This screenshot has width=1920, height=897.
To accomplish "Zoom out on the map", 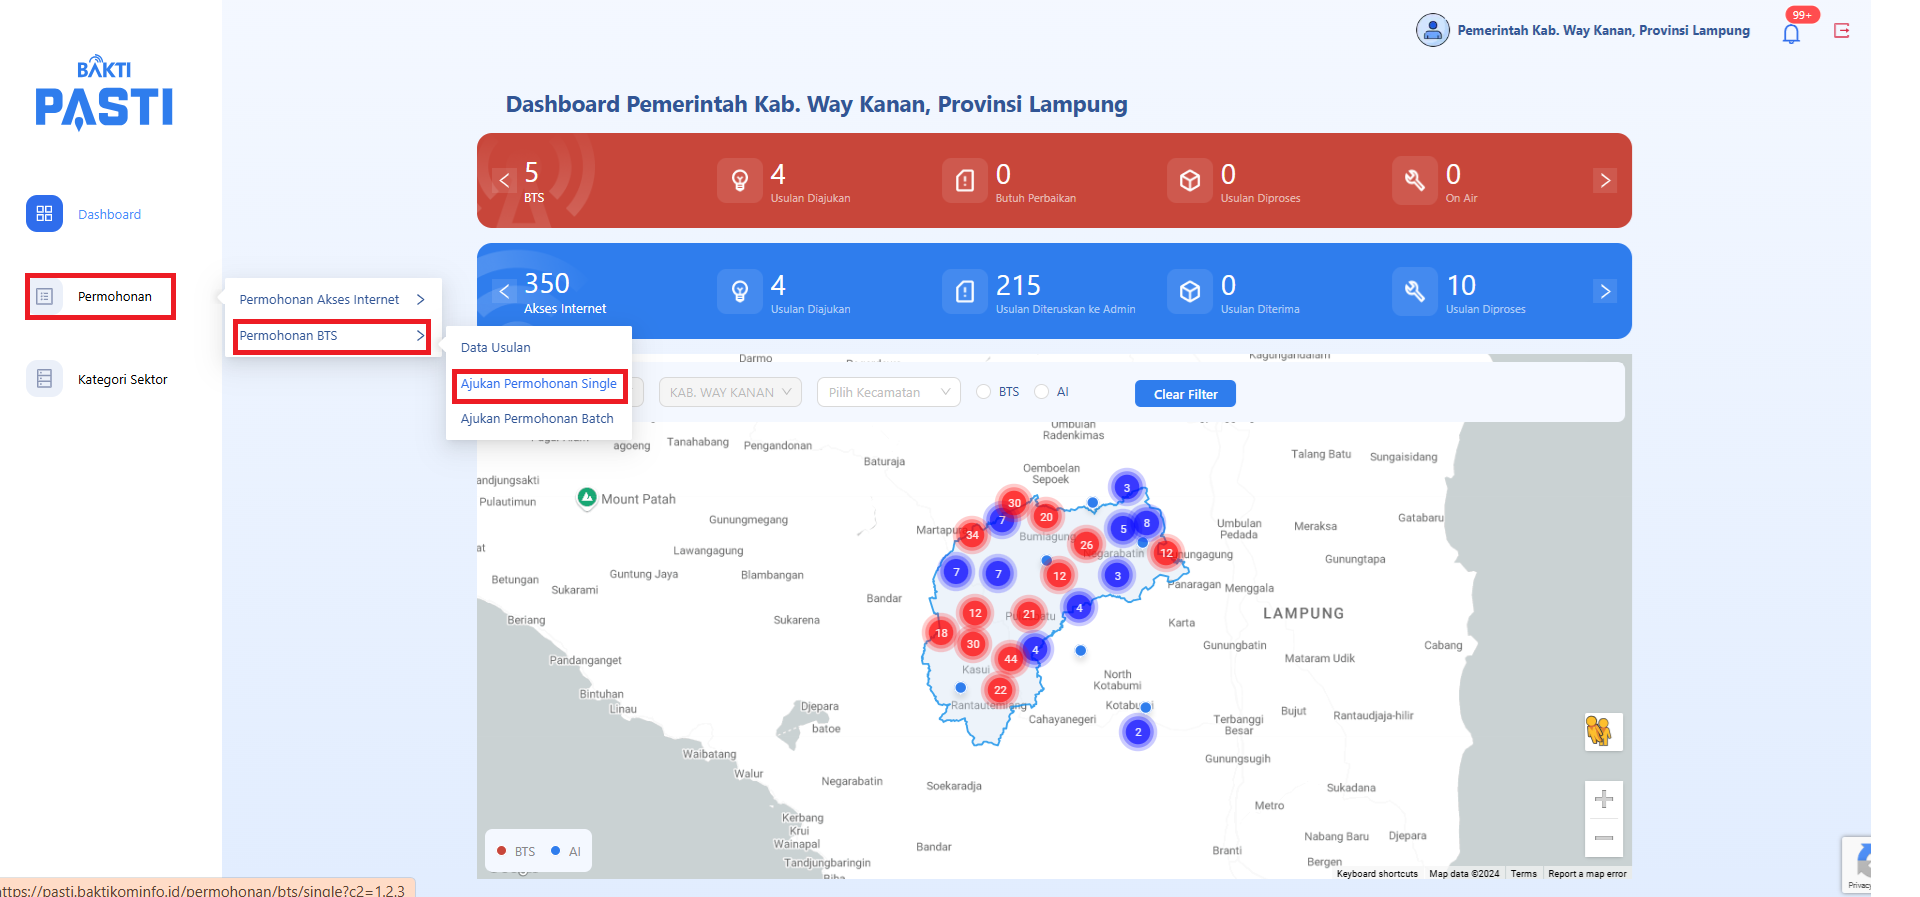I will [1603, 837].
